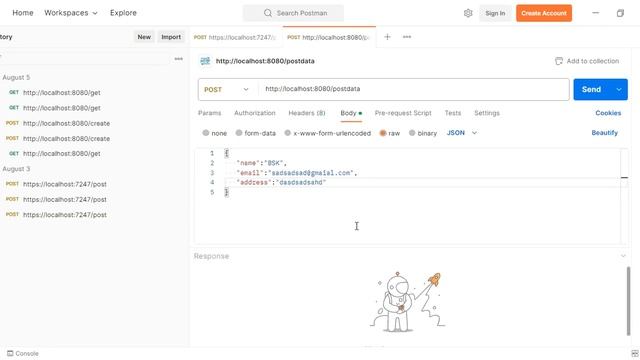640x360 pixels.
Task: Switch to the Tests tab
Action: point(453,113)
